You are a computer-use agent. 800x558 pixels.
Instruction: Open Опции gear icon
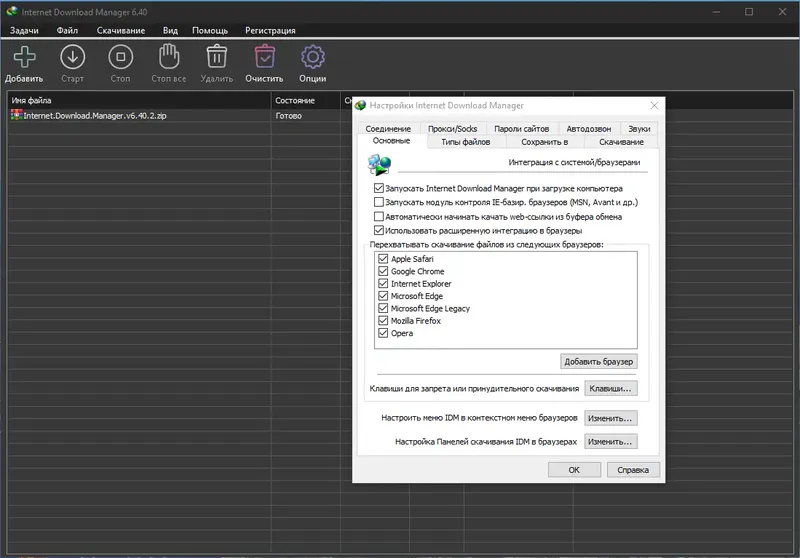313,57
